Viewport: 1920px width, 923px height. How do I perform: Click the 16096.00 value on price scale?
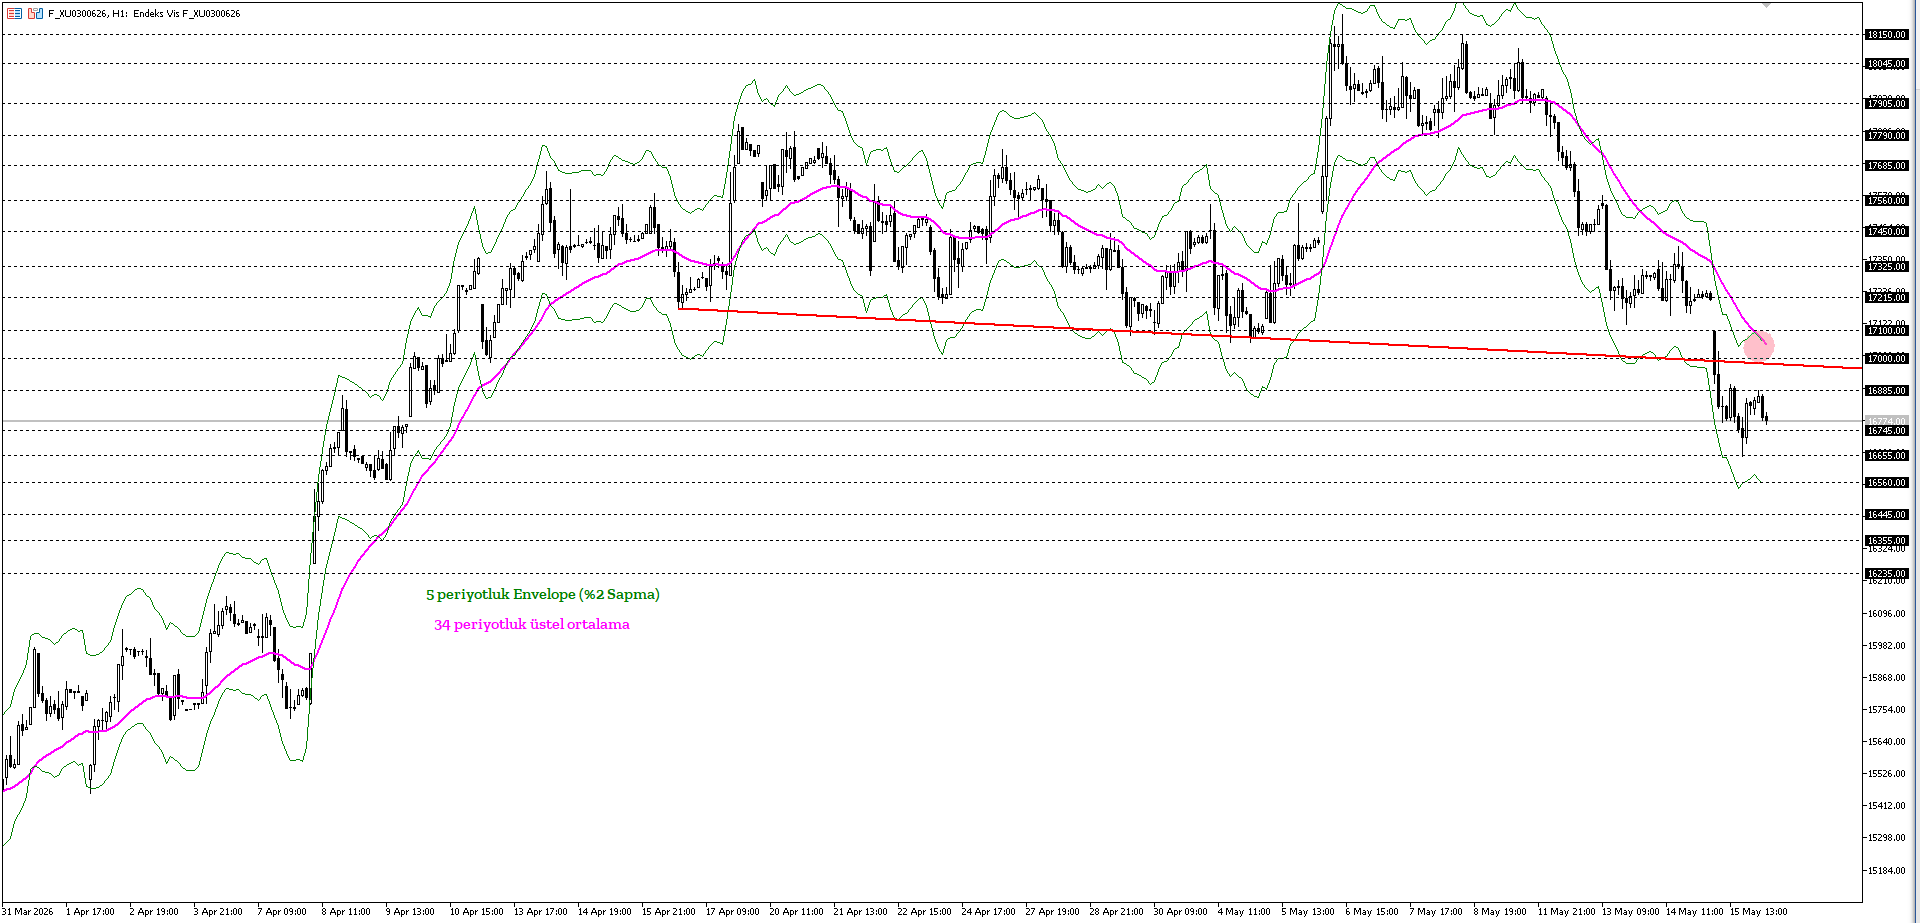[1887, 614]
